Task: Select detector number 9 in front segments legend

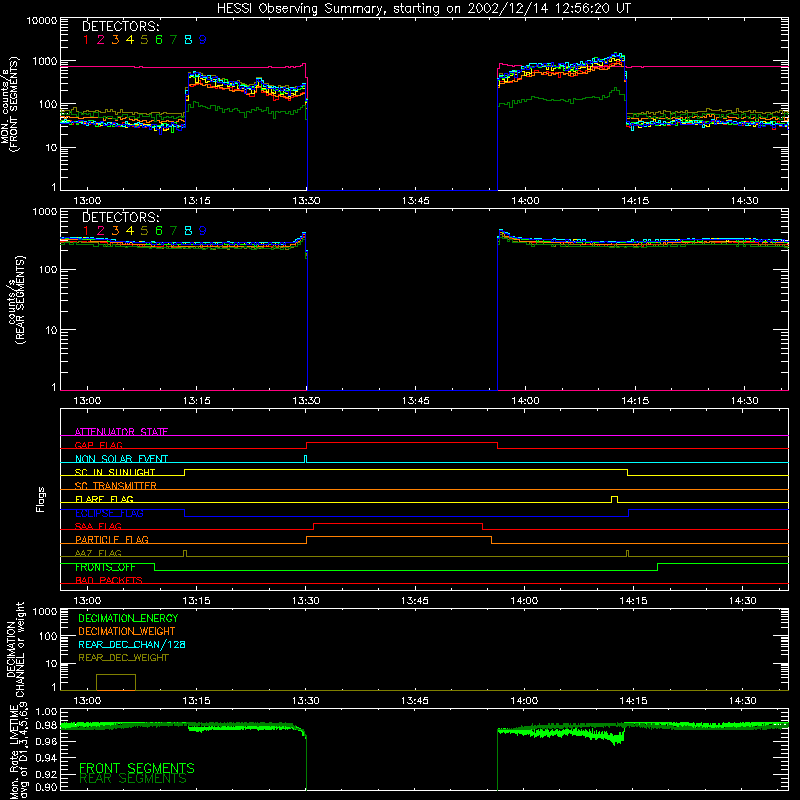Action: 203,40
